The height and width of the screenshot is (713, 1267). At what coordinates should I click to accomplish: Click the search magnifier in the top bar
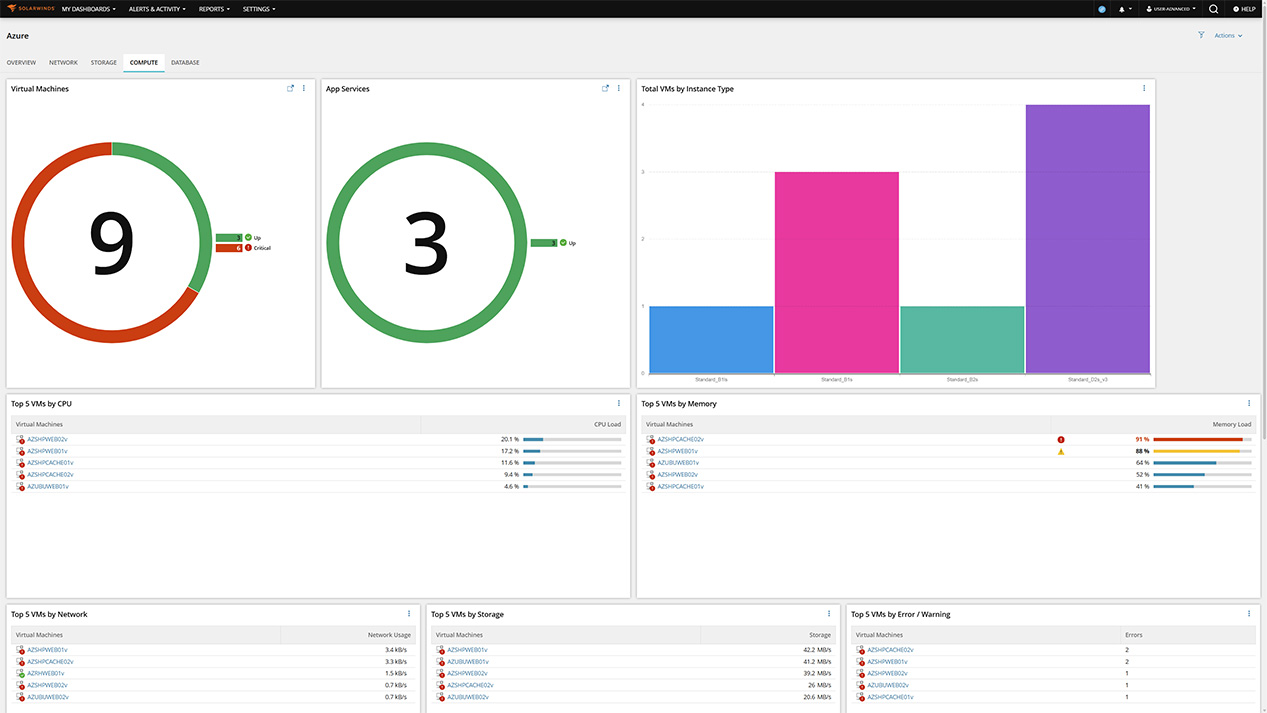(x=1213, y=9)
